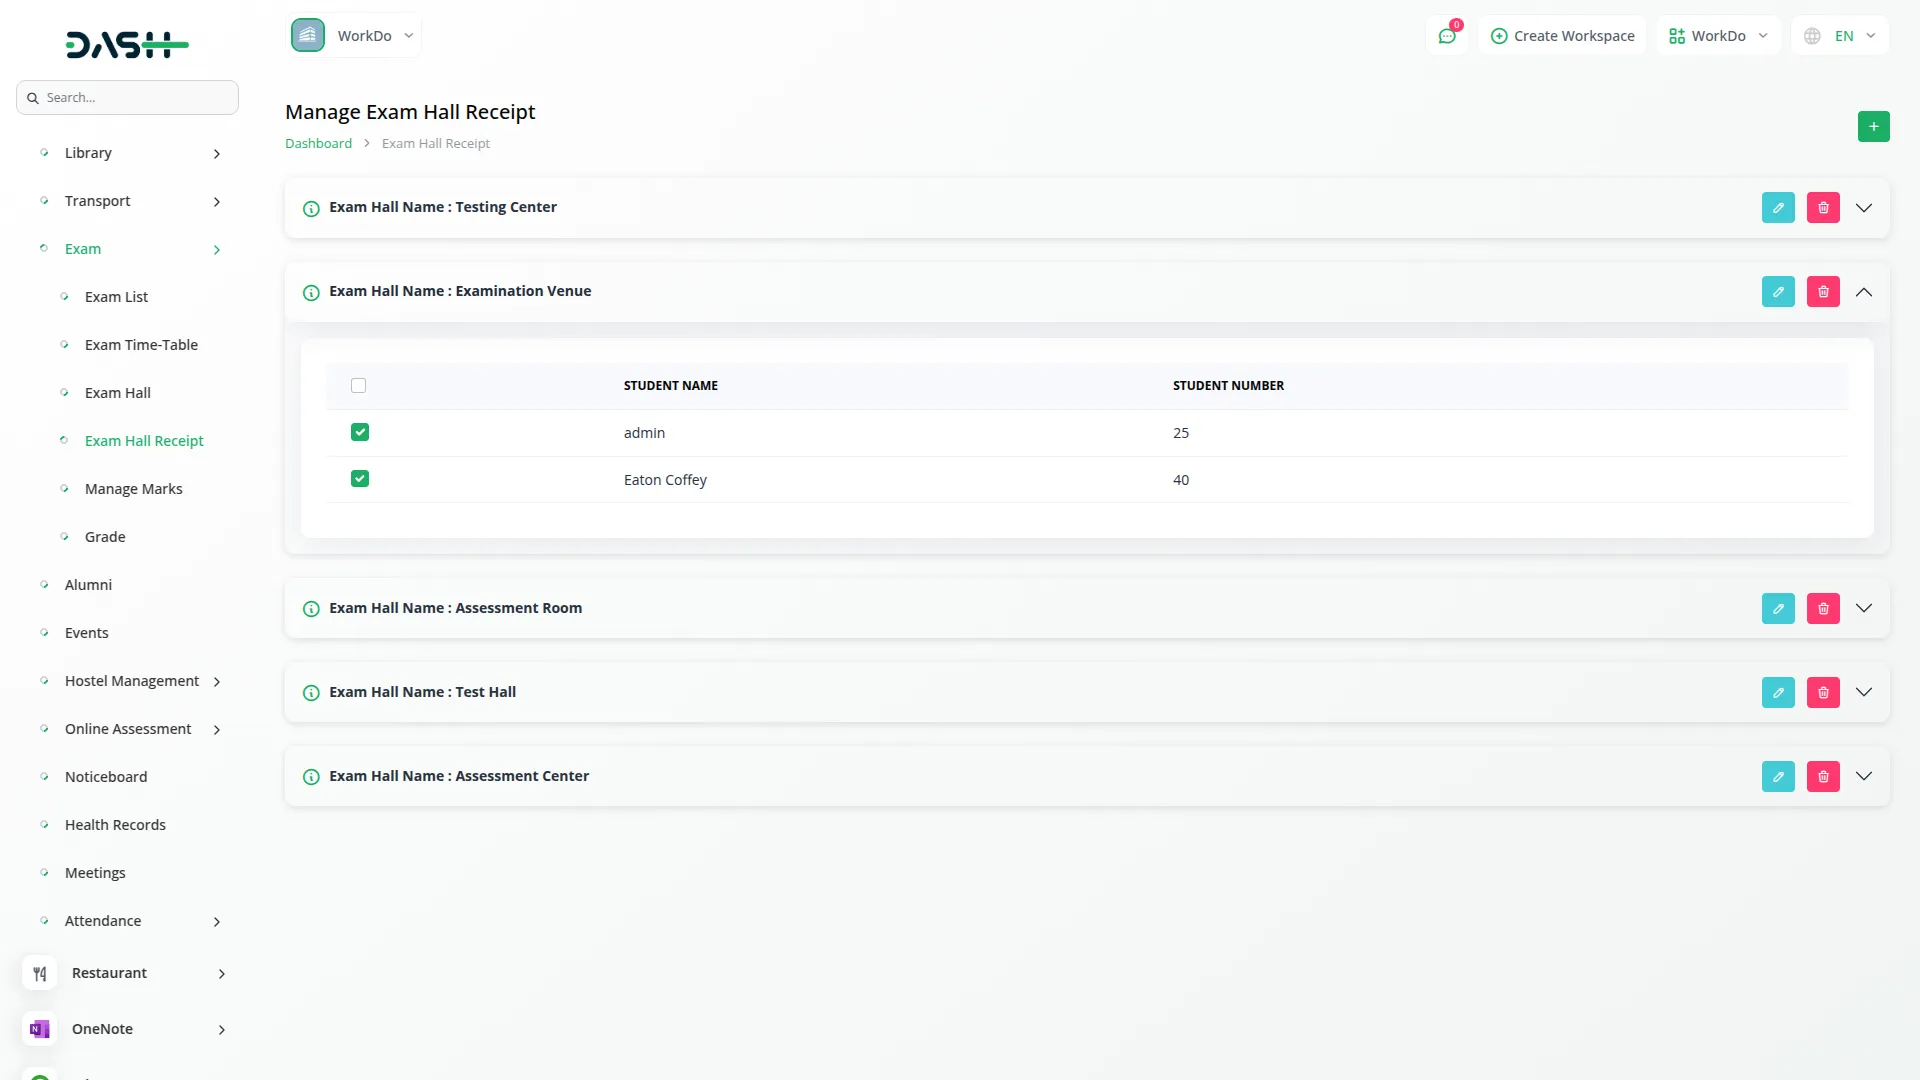
Task: Click the search magnifier icon in the sidebar
Action: [35, 97]
